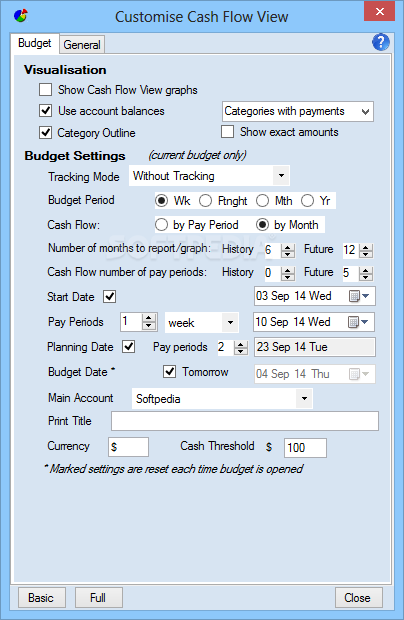Expand the Main Account Softpedia dropdown
This screenshot has height=620, width=404.
point(304,398)
